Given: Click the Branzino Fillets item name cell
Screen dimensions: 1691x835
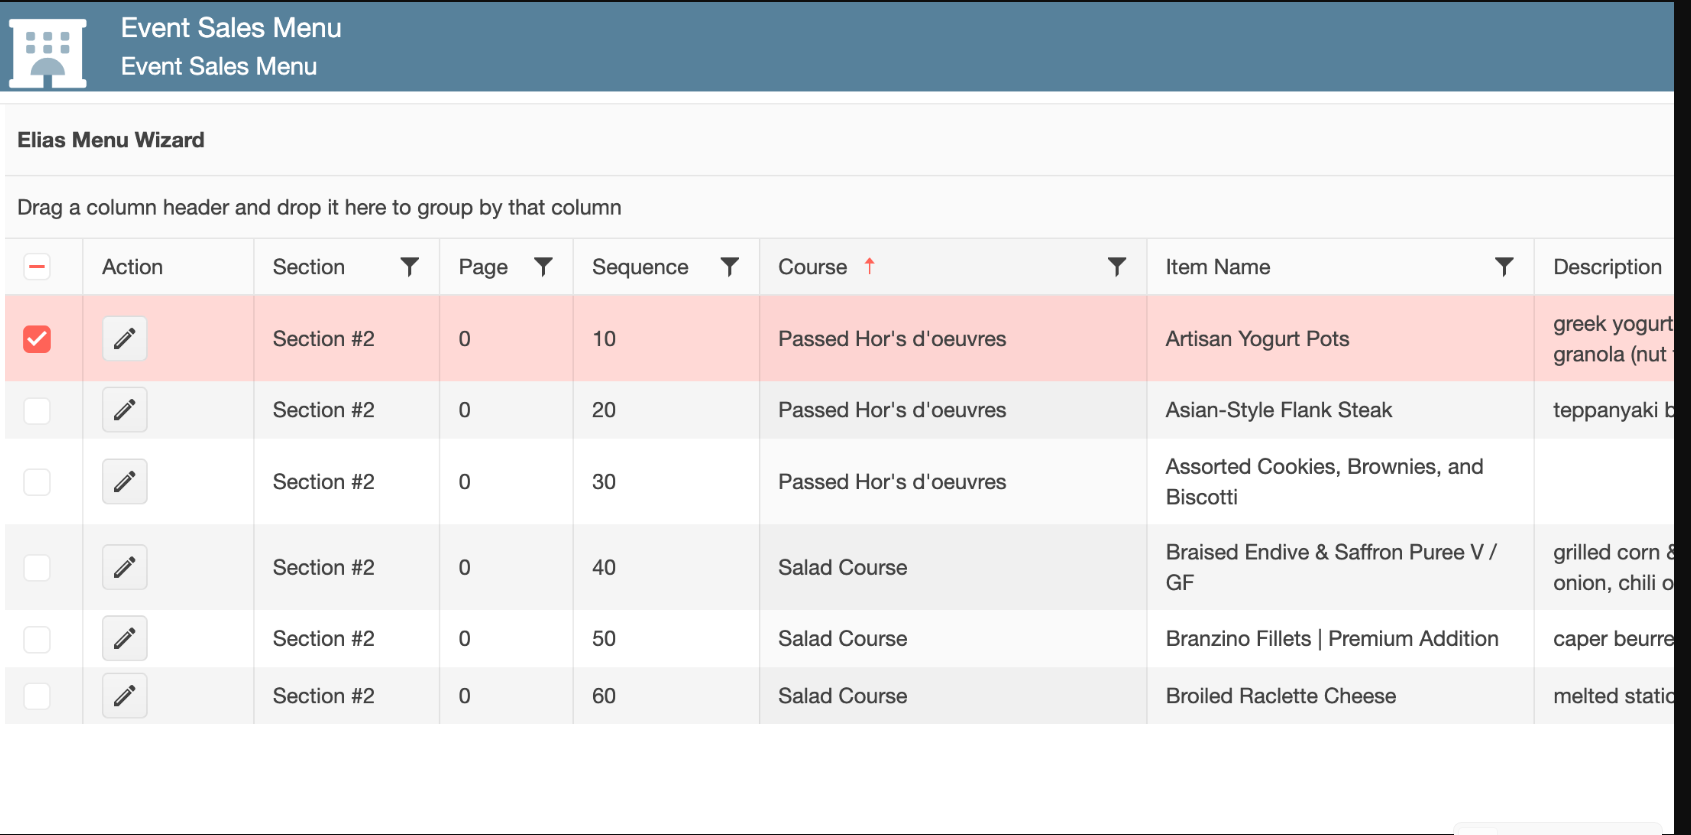Looking at the screenshot, I should click(x=1331, y=639).
